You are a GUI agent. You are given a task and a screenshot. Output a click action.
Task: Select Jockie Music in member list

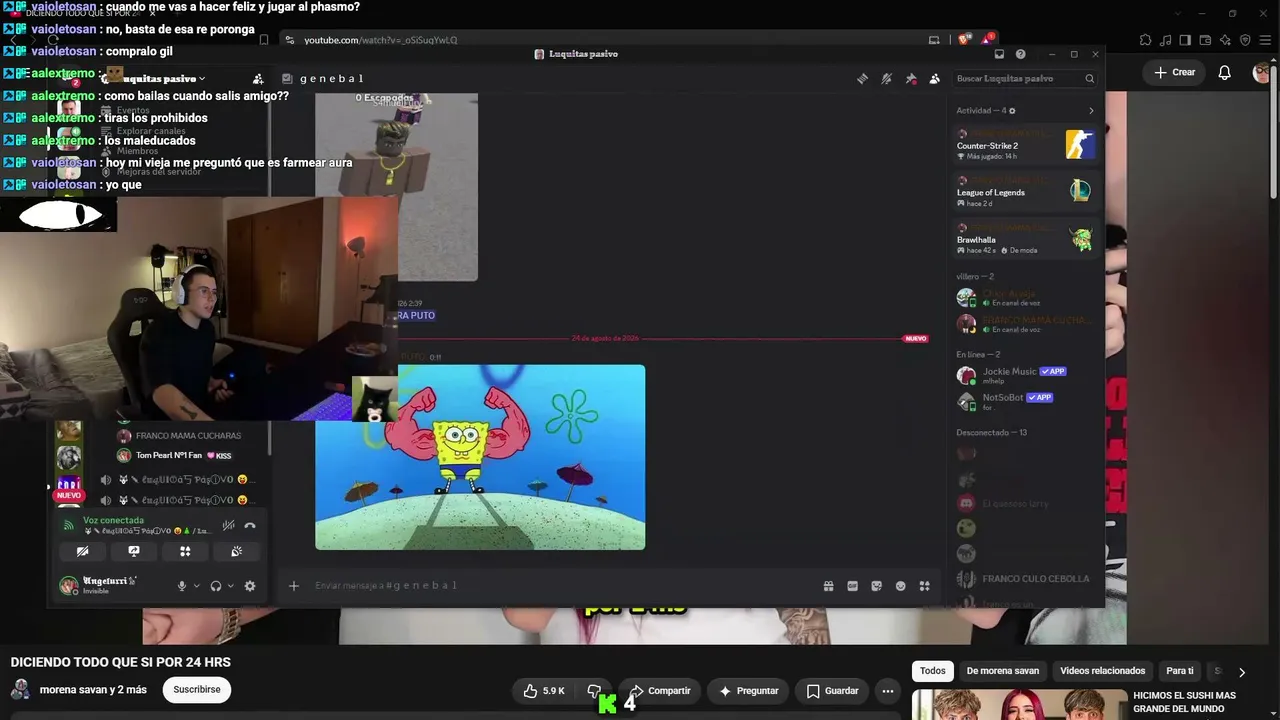click(x=1026, y=375)
